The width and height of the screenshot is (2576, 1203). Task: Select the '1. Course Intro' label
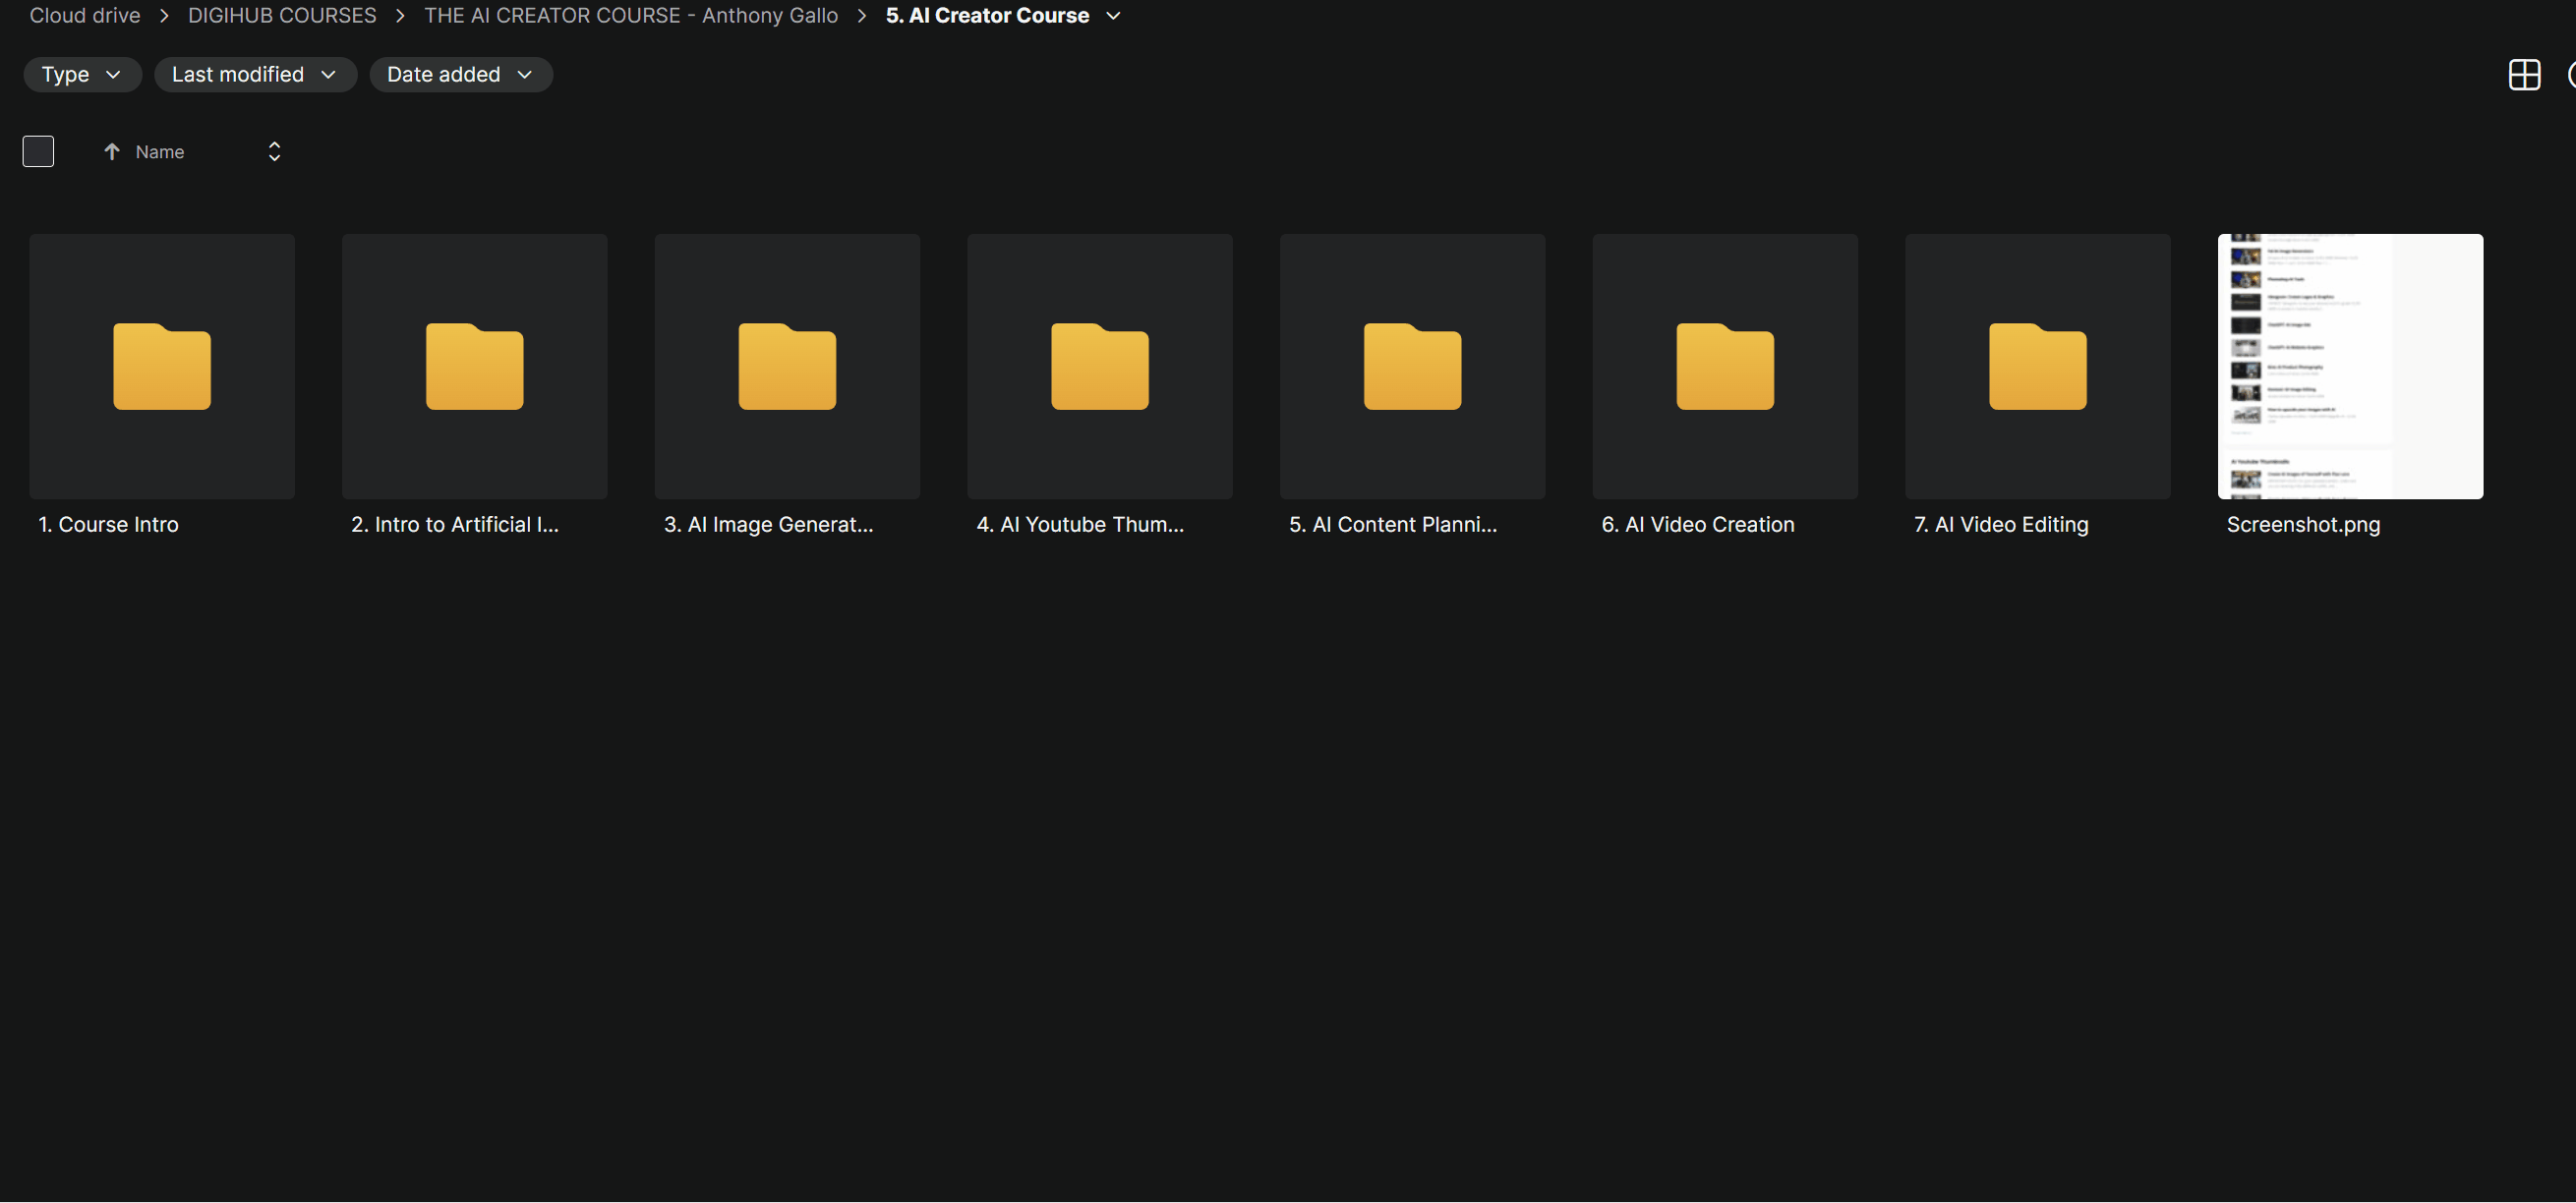pyautogui.click(x=108, y=524)
